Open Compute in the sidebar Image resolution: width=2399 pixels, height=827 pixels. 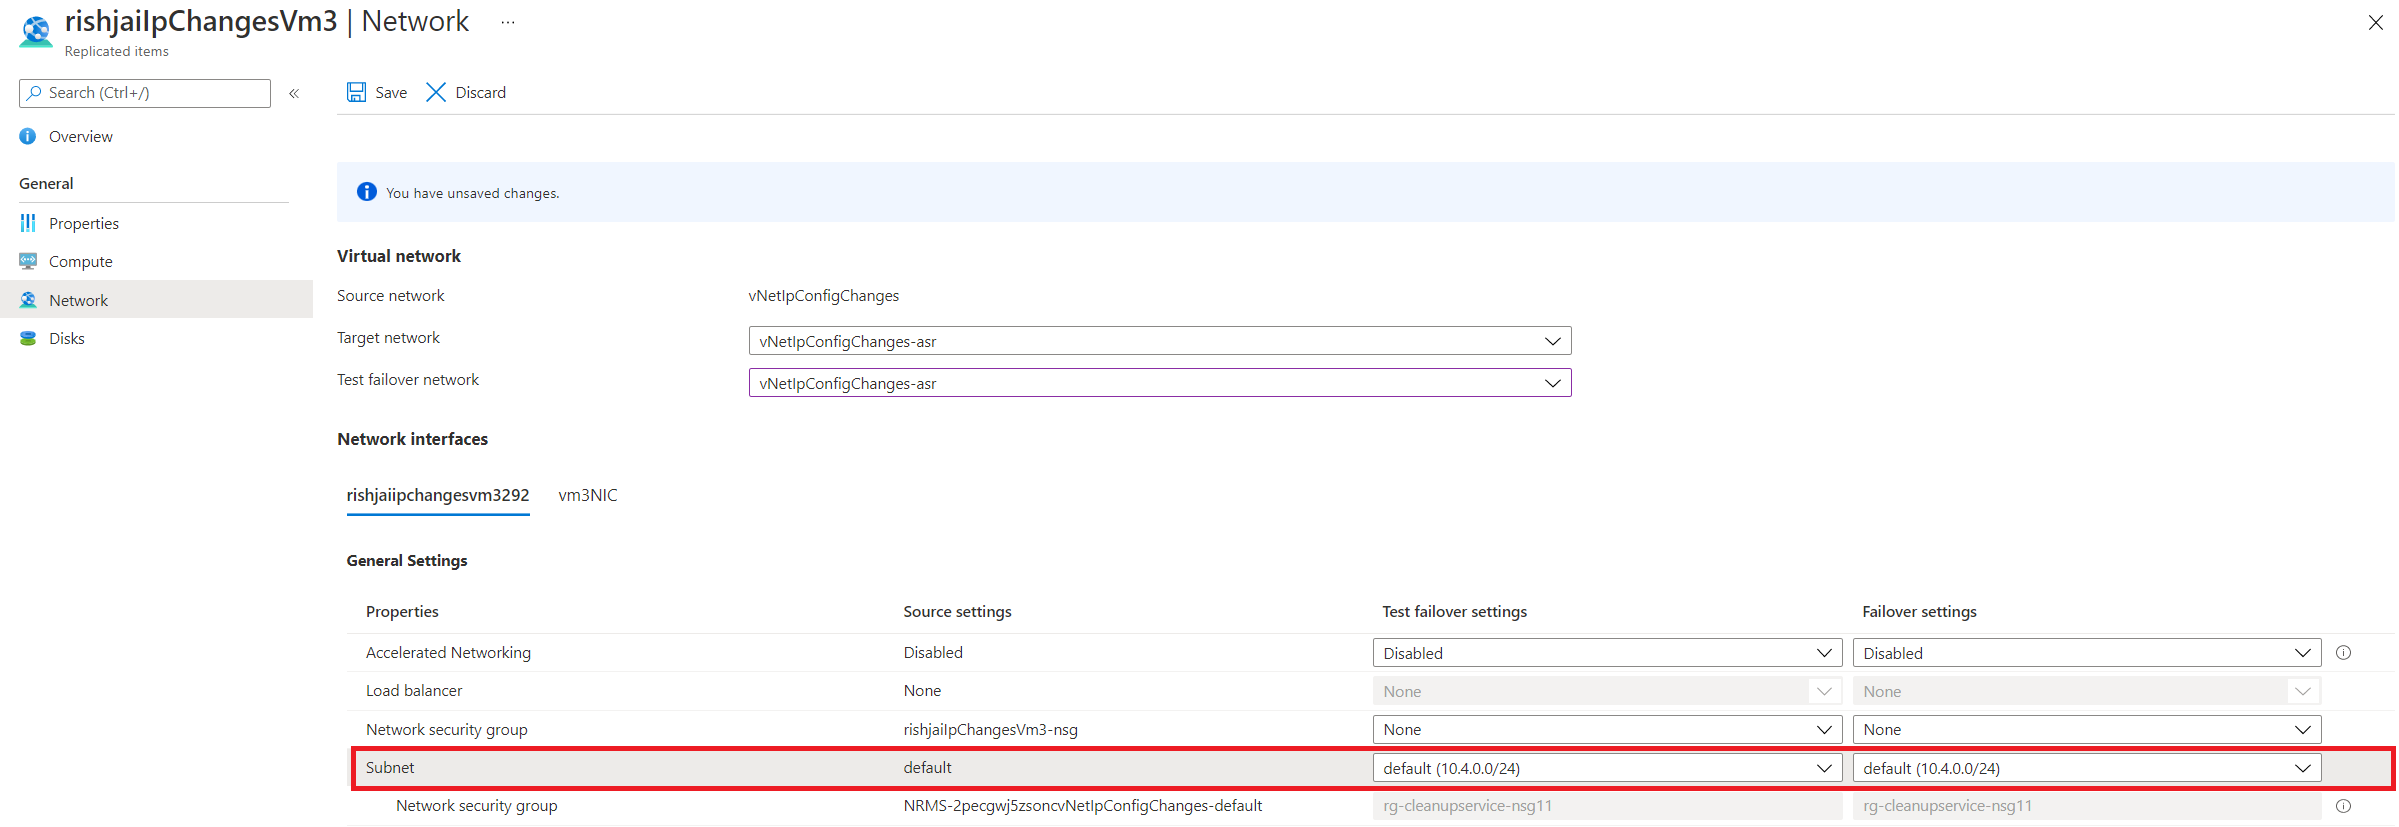[81, 261]
